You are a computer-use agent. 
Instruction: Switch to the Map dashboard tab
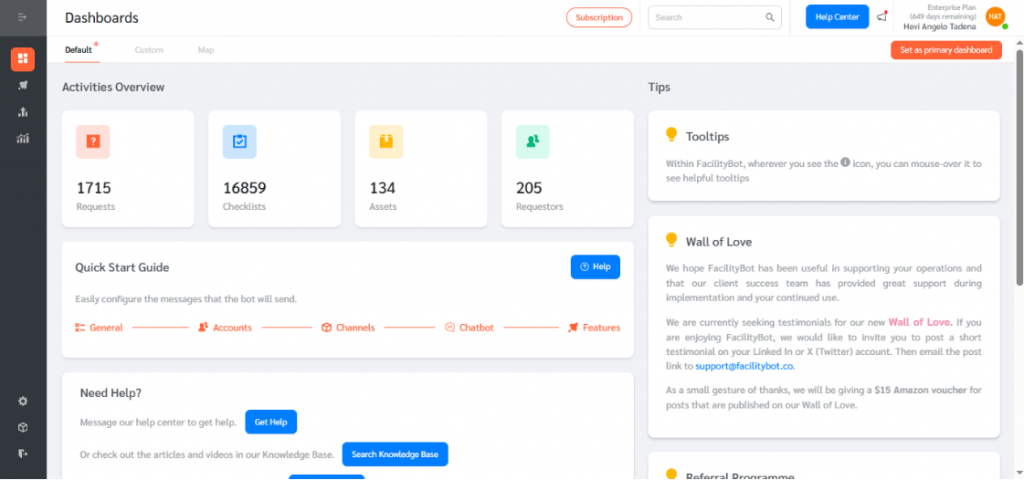point(206,50)
